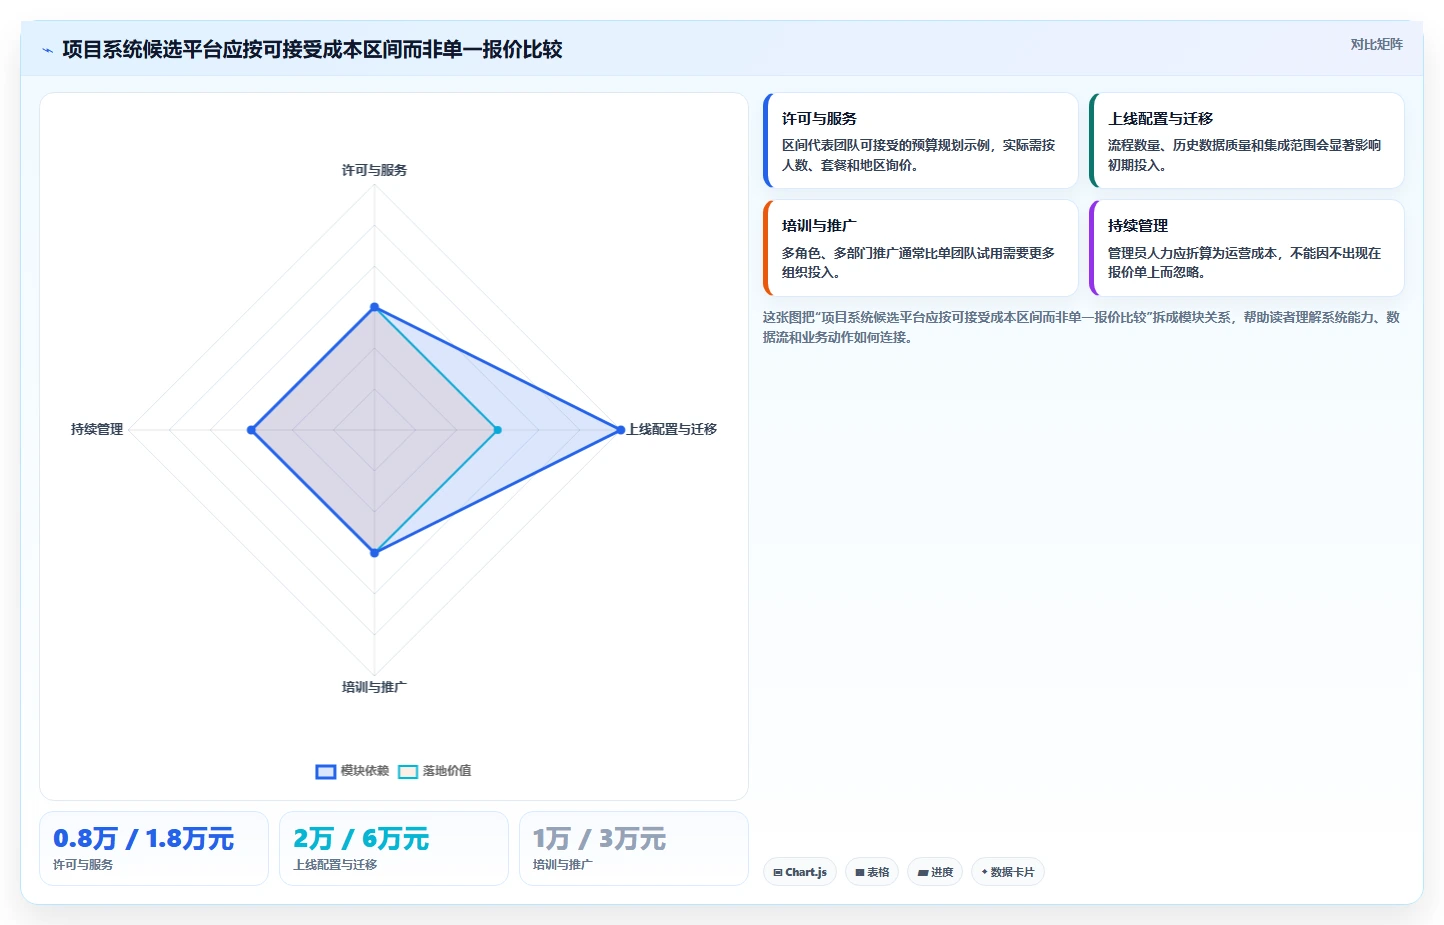Click the header icon beside the title
This screenshot has width=1444, height=925.
pos(47,50)
